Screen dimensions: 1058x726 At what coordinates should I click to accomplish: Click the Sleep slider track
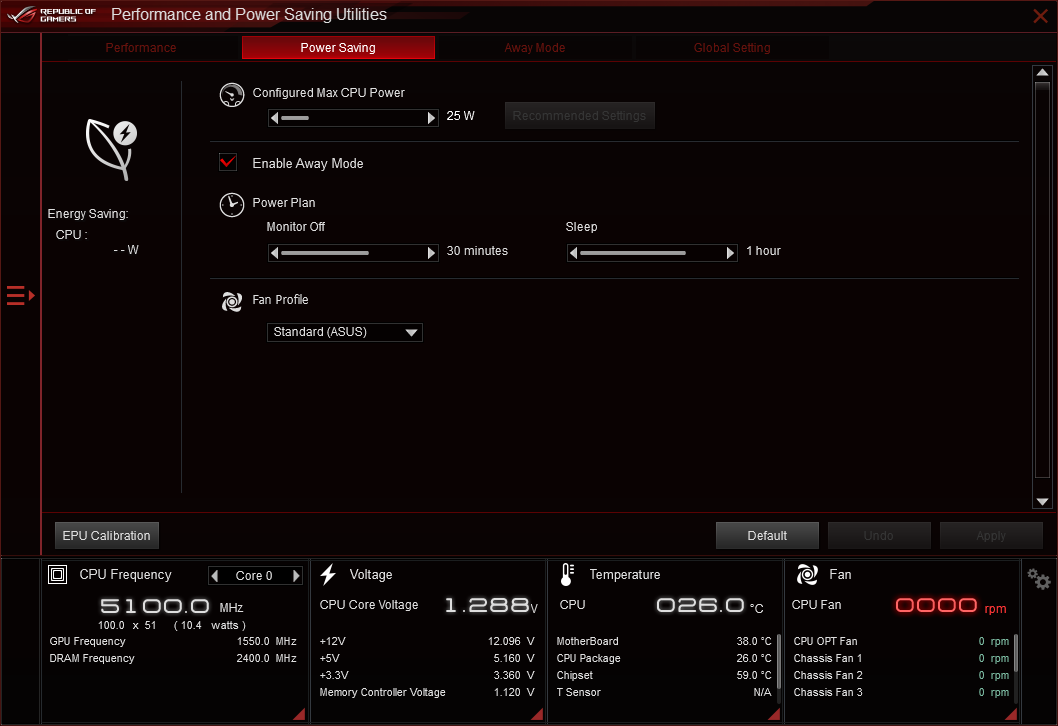[x=652, y=253]
